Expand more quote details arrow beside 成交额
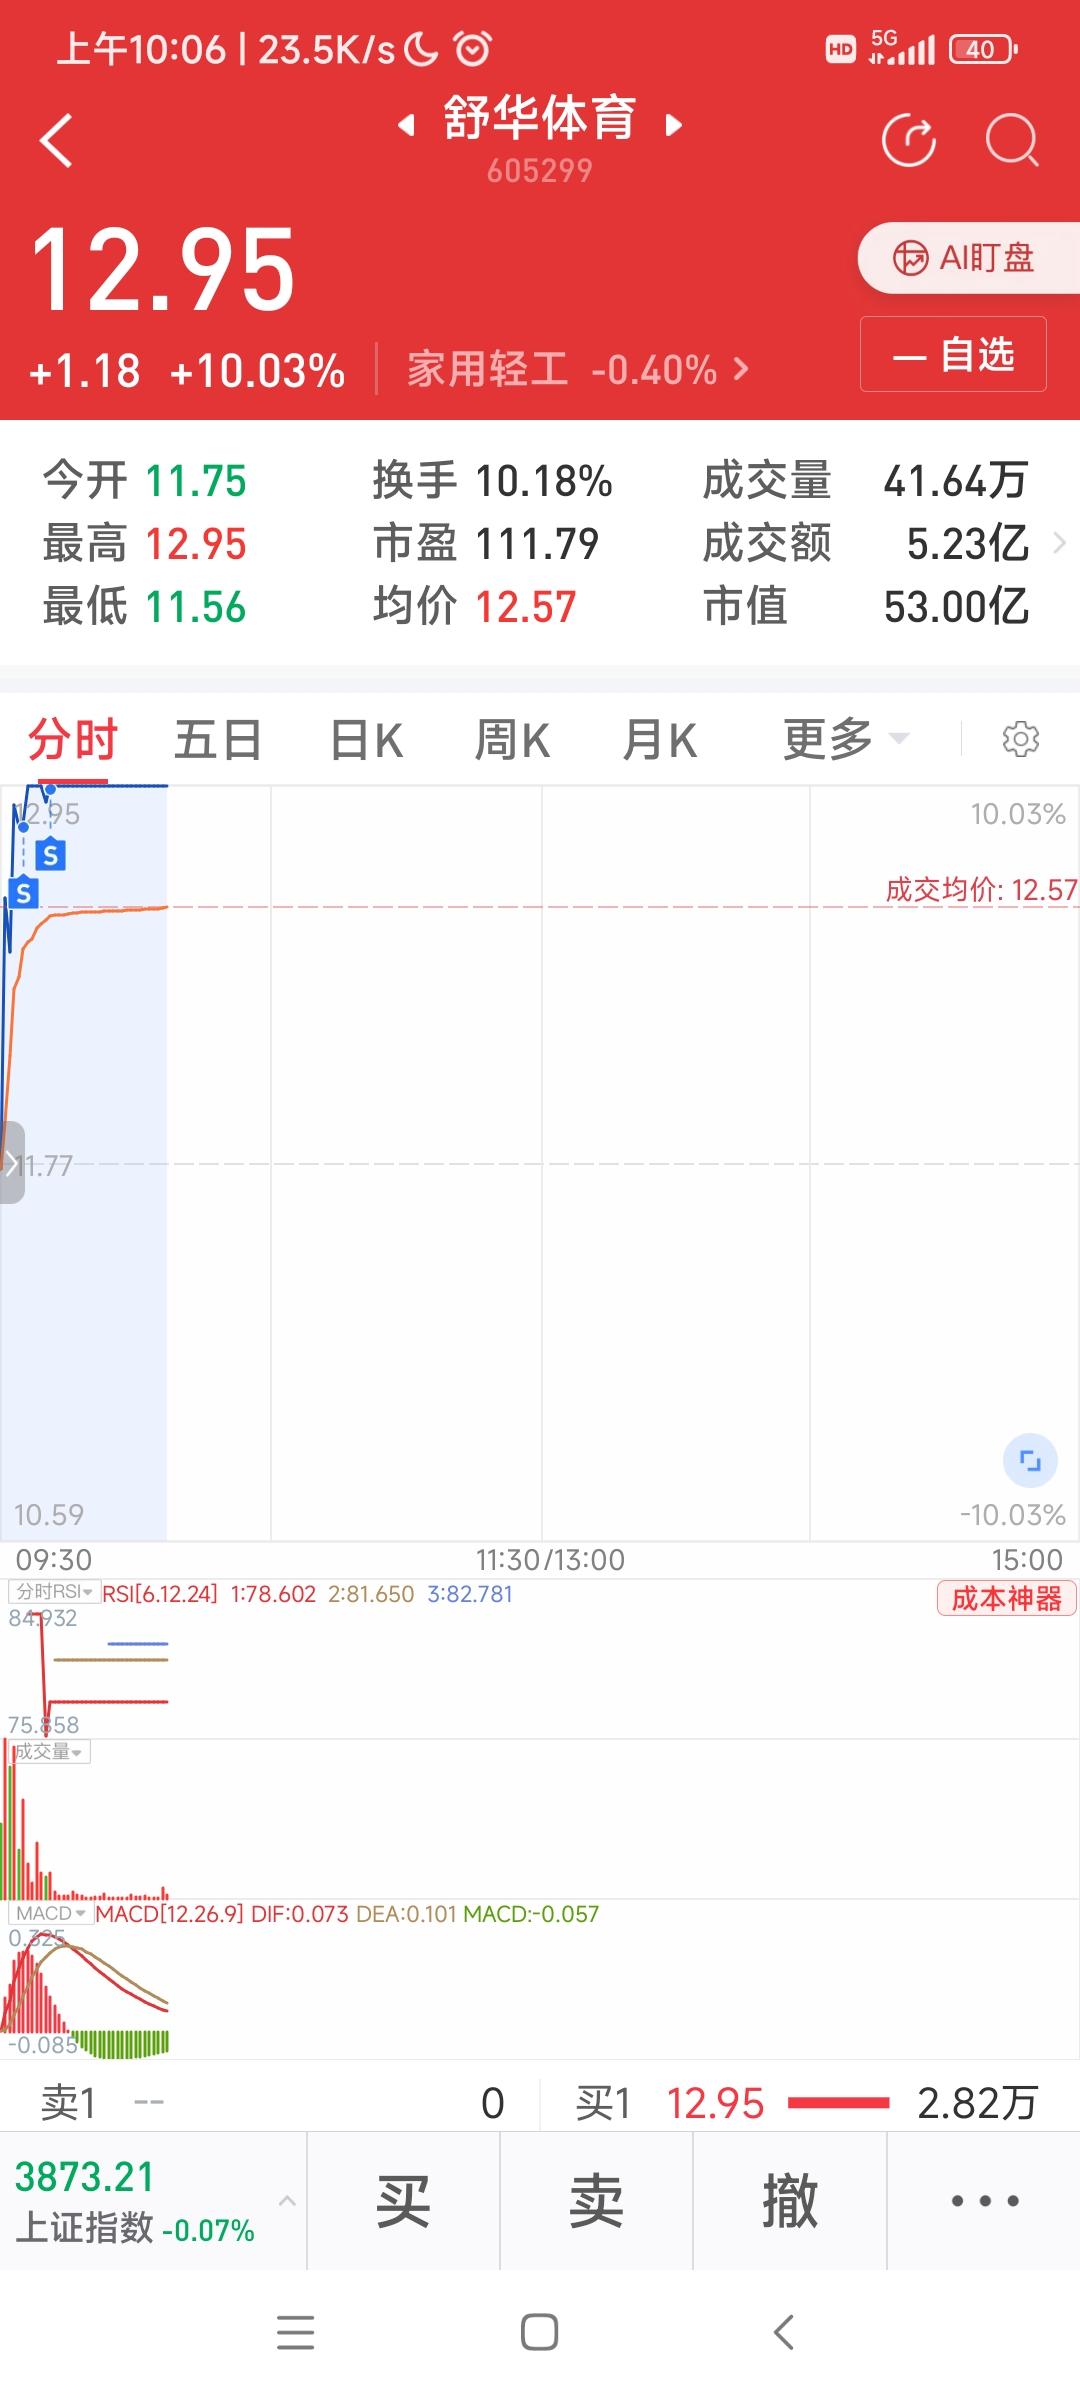Viewport: 1080px width, 2400px height. [x=1059, y=543]
